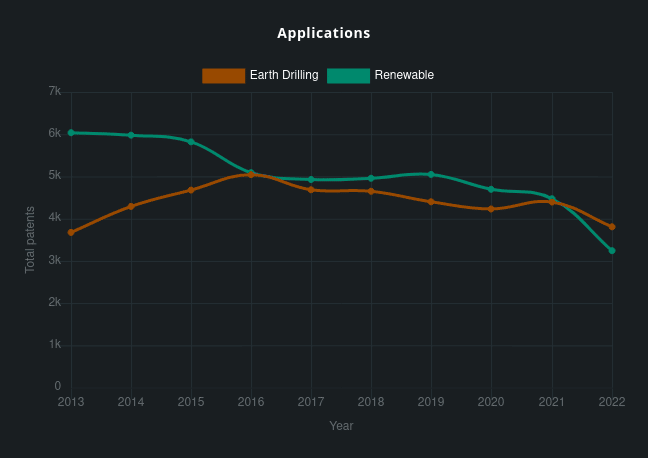Click the Earth Drilling 2018 data marker
The height and width of the screenshot is (458, 648).
click(371, 191)
